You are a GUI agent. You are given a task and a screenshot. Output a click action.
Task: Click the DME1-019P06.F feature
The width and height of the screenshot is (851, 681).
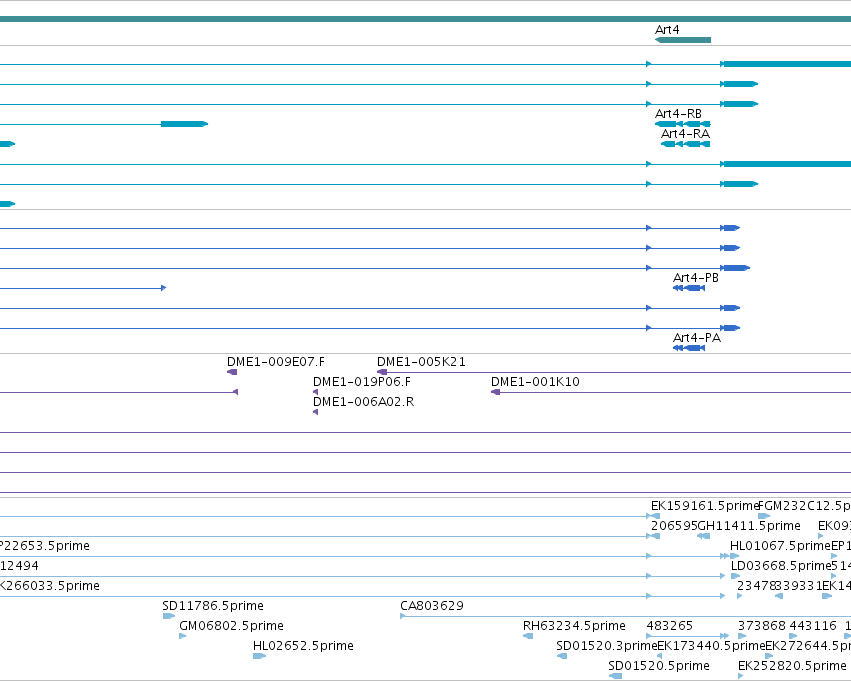[315, 392]
